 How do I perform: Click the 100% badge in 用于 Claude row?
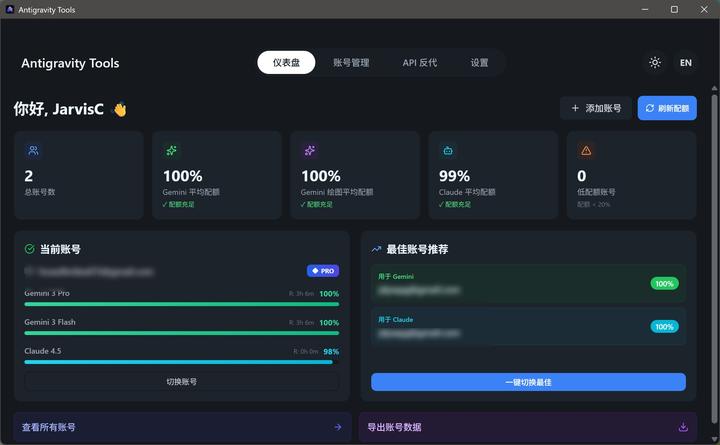pos(664,327)
